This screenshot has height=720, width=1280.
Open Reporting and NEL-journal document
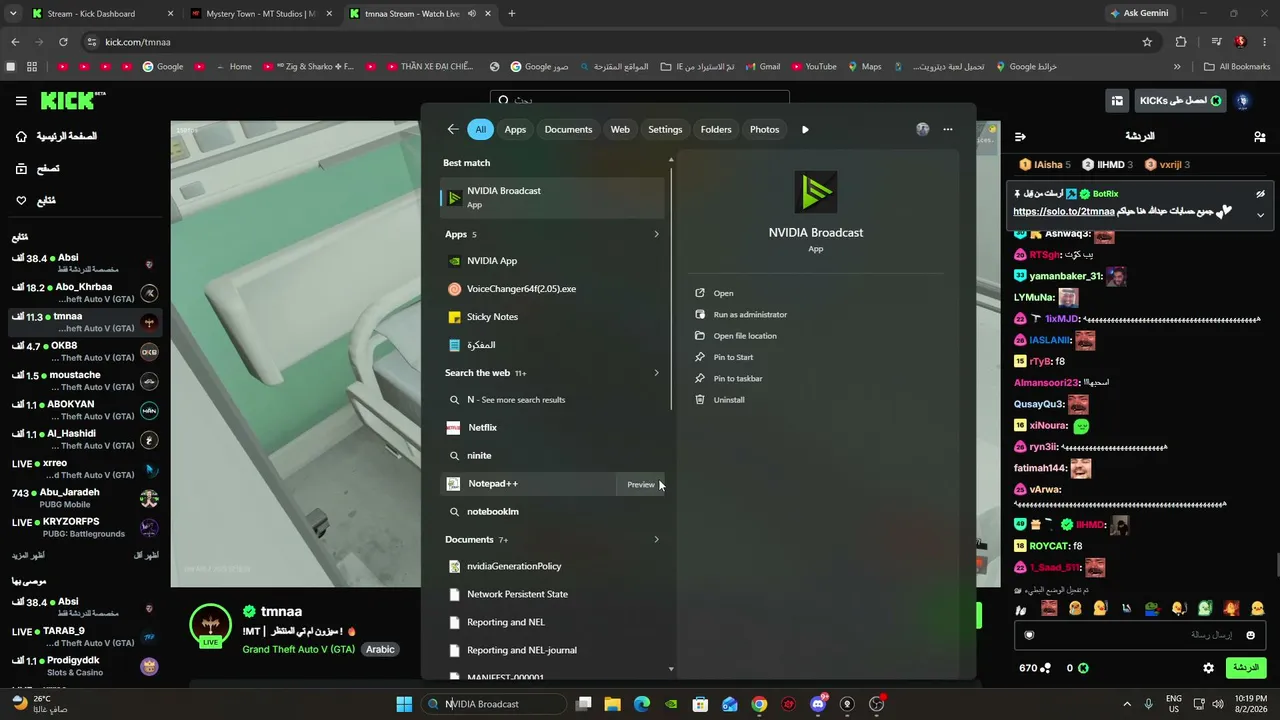(x=553, y=650)
